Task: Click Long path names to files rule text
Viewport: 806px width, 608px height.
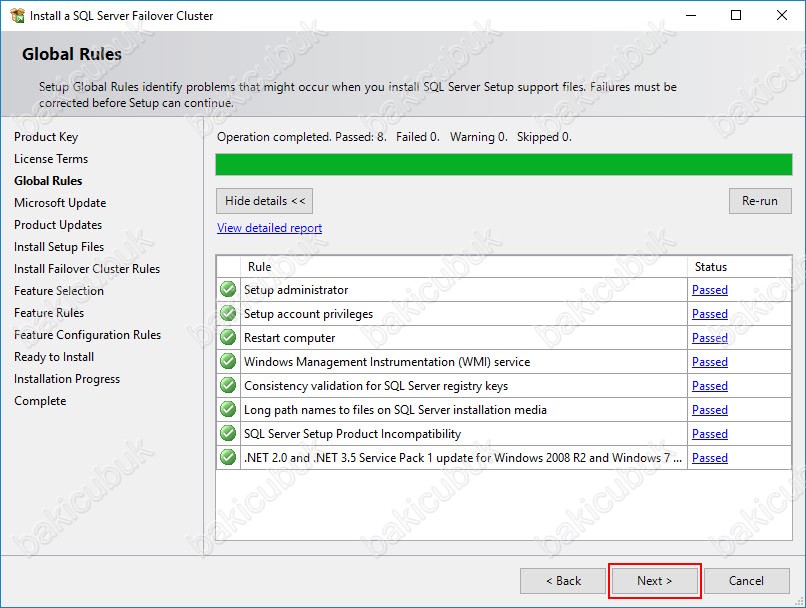Action: click(395, 410)
